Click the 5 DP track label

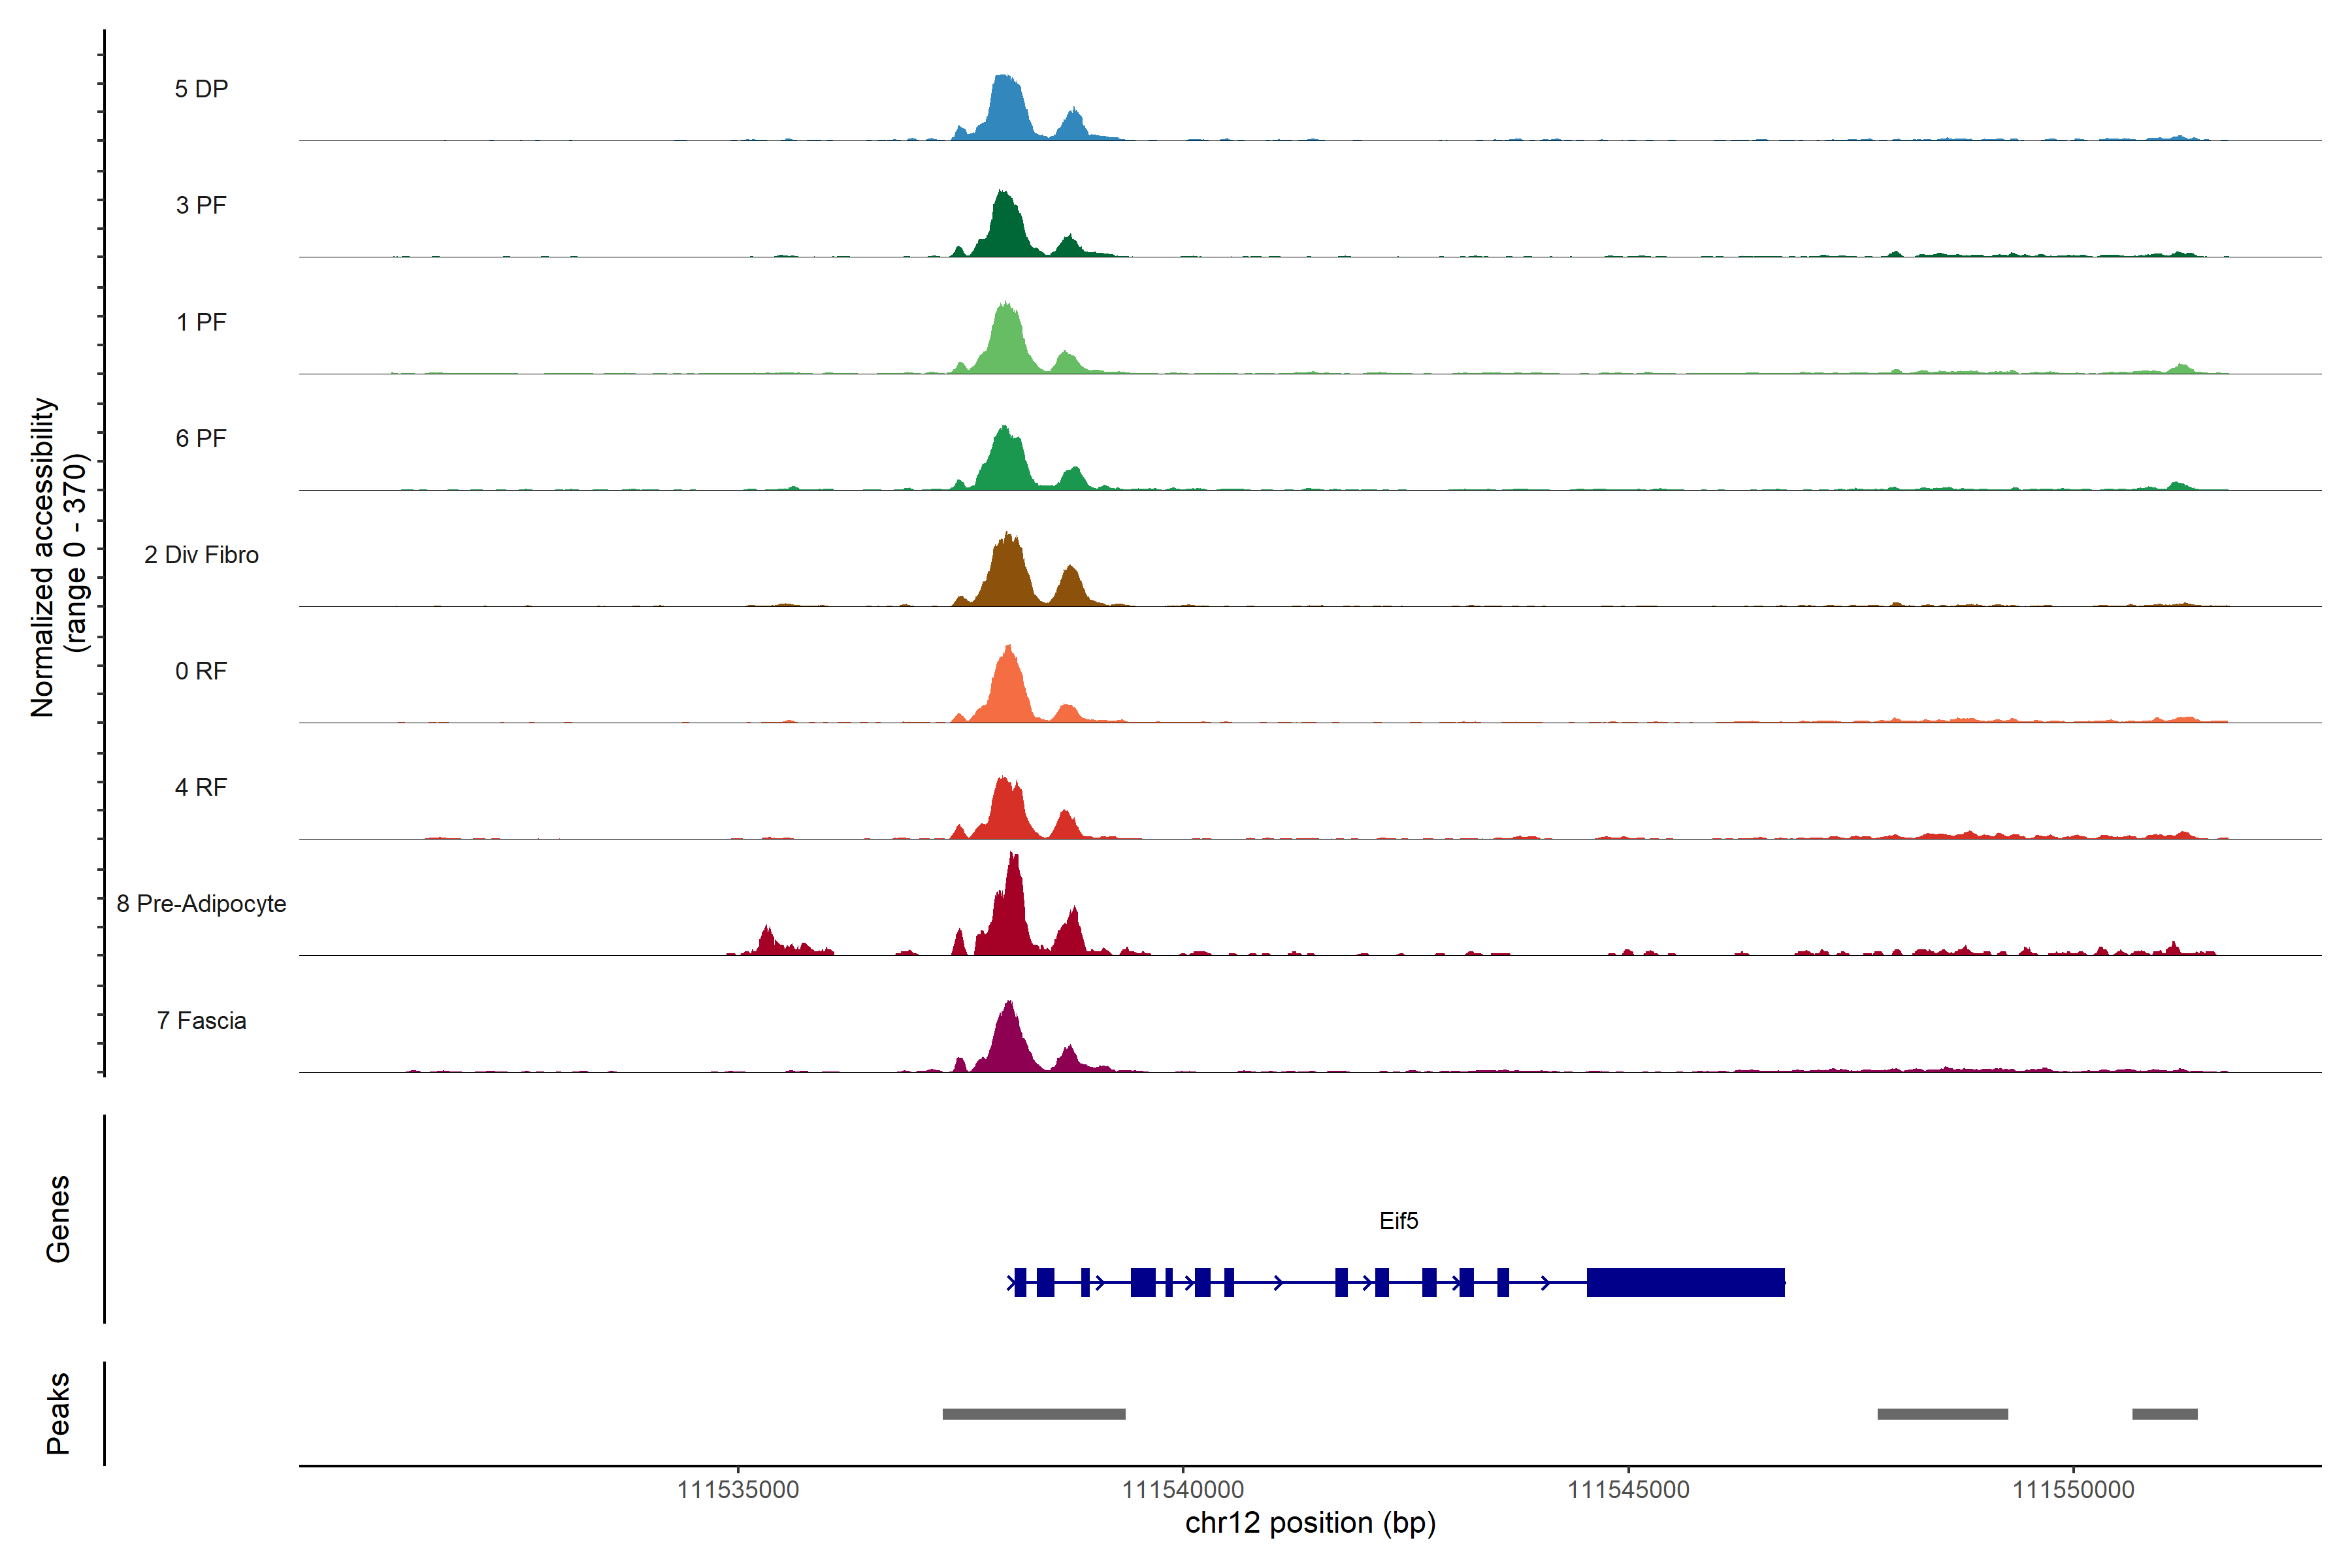point(201,89)
